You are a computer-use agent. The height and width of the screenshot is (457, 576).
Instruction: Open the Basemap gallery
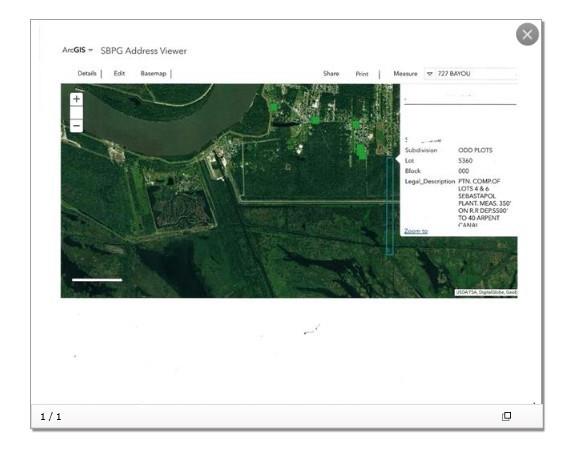pos(154,73)
